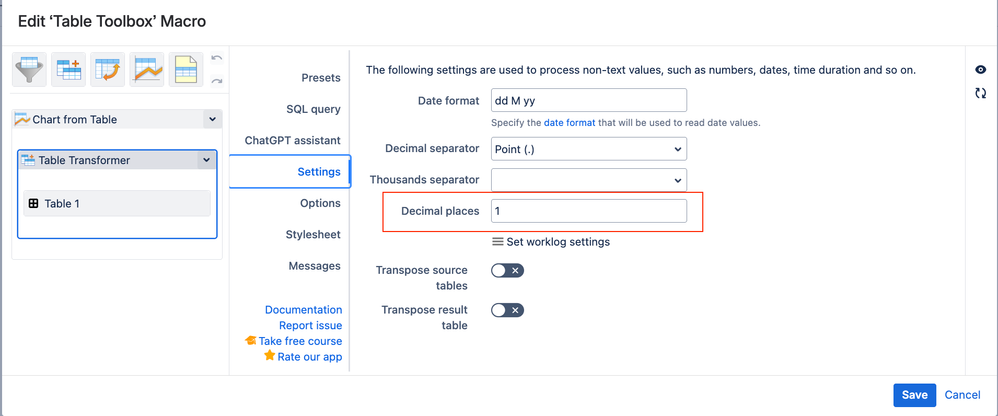The width and height of the screenshot is (998, 416).
Task: Click the Chart from Table toolbar icon
Action: (147, 69)
